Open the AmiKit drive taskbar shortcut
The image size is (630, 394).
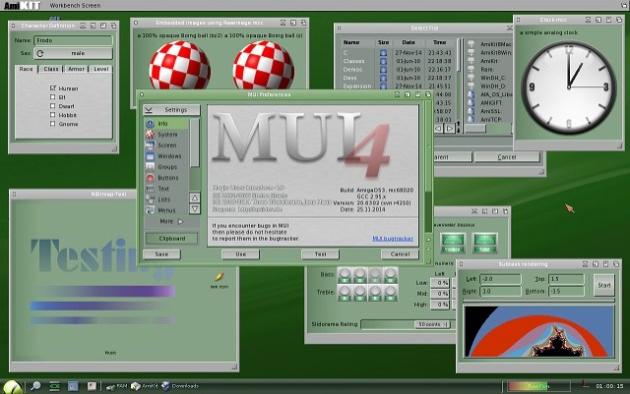pyautogui.click(x=144, y=386)
